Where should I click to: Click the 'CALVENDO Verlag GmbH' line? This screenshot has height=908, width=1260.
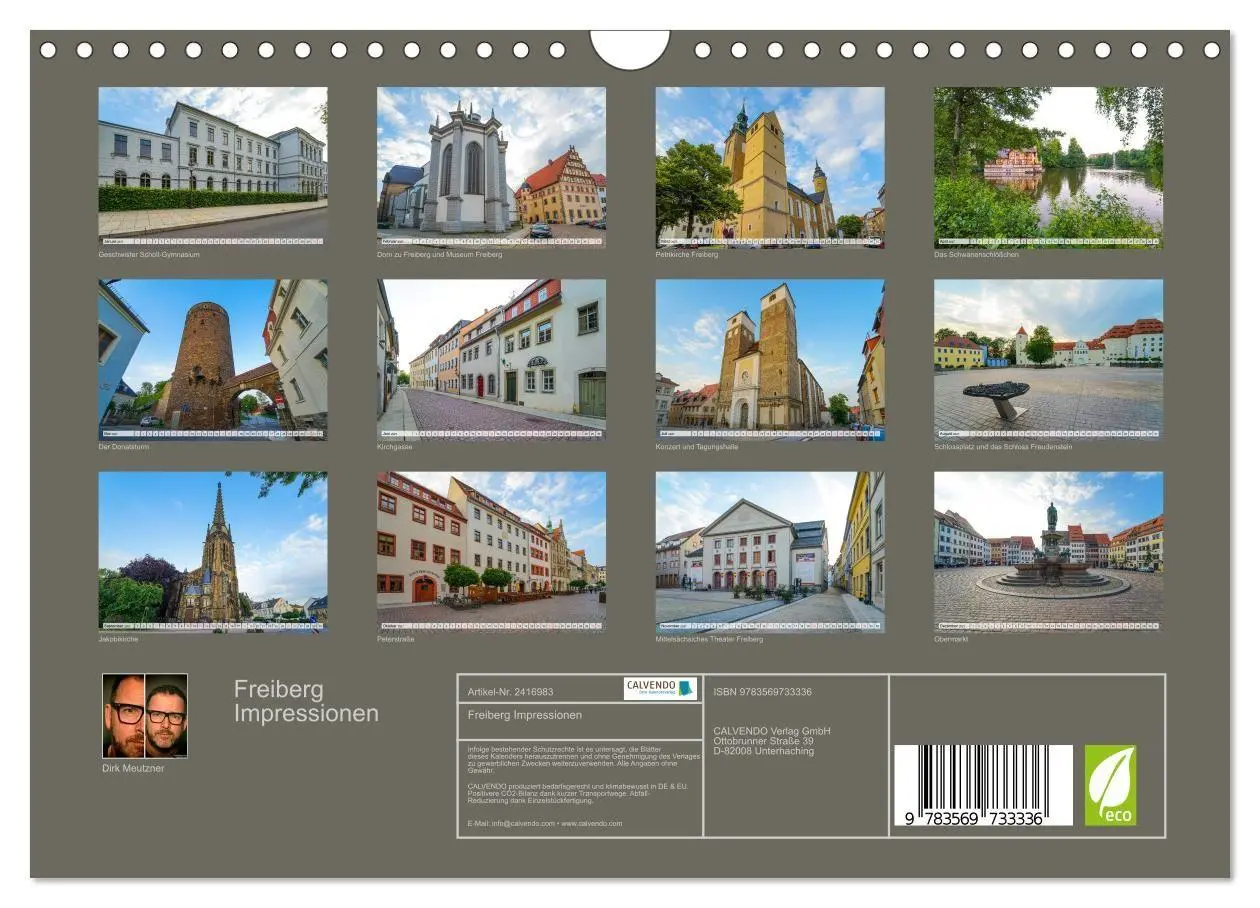point(772,731)
